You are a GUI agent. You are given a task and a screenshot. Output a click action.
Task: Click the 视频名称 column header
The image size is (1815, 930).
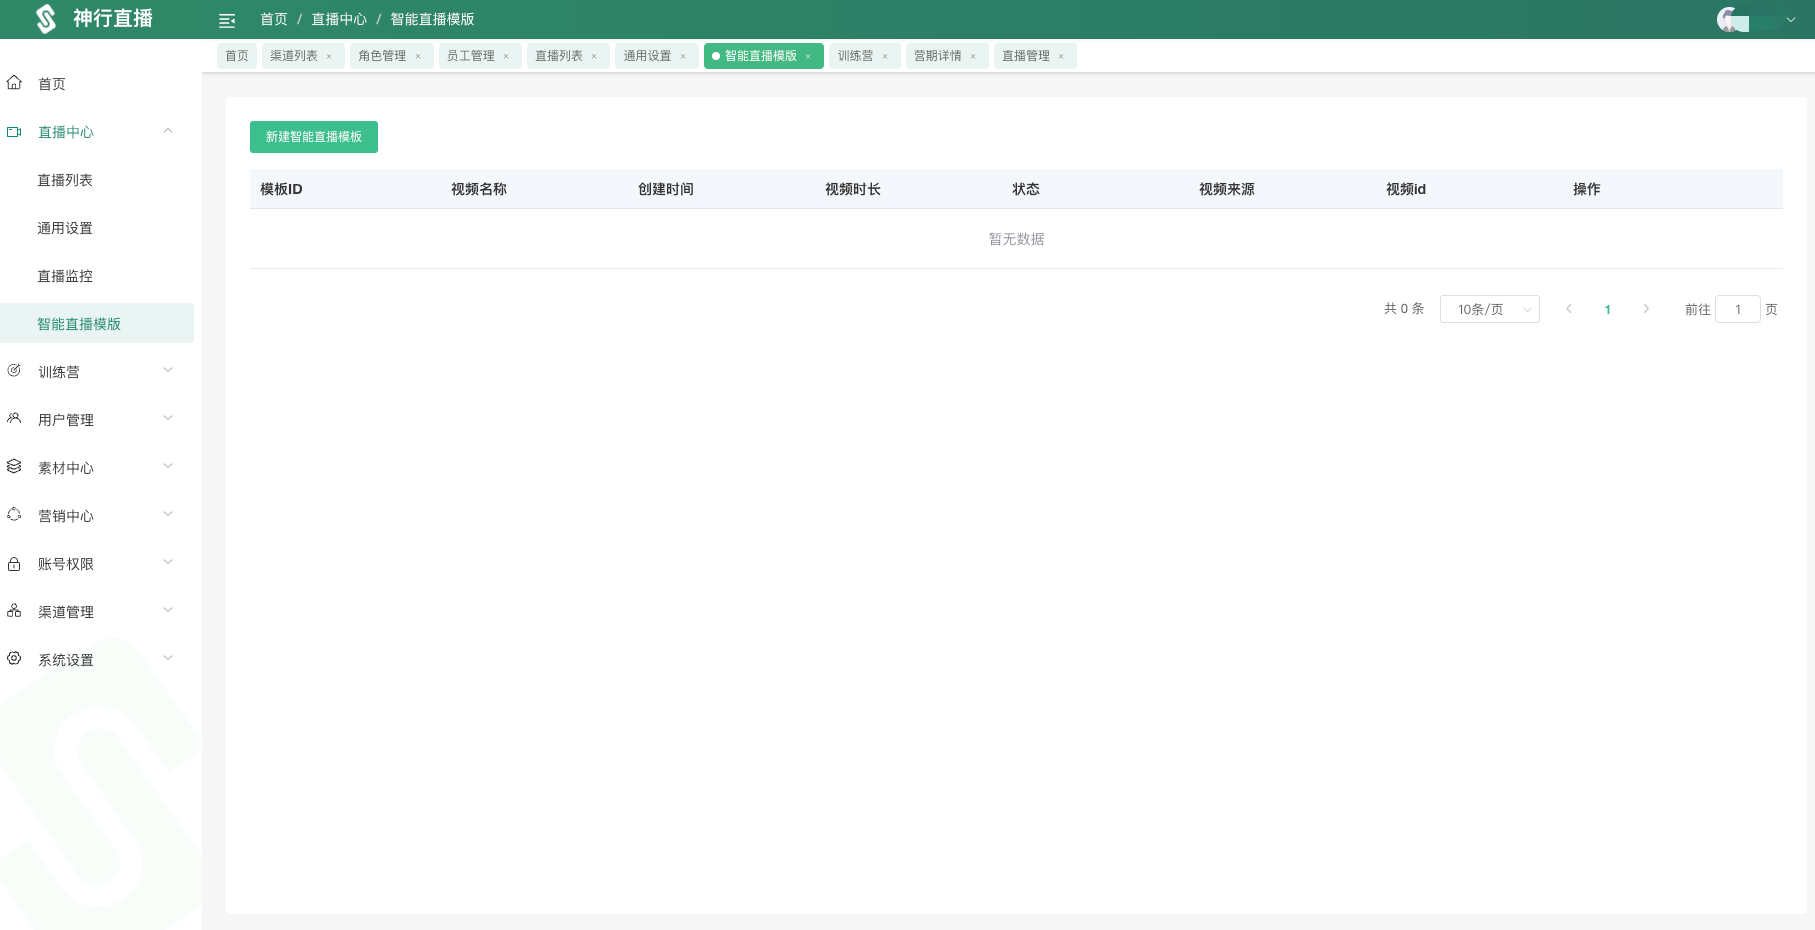pos(479,189)
